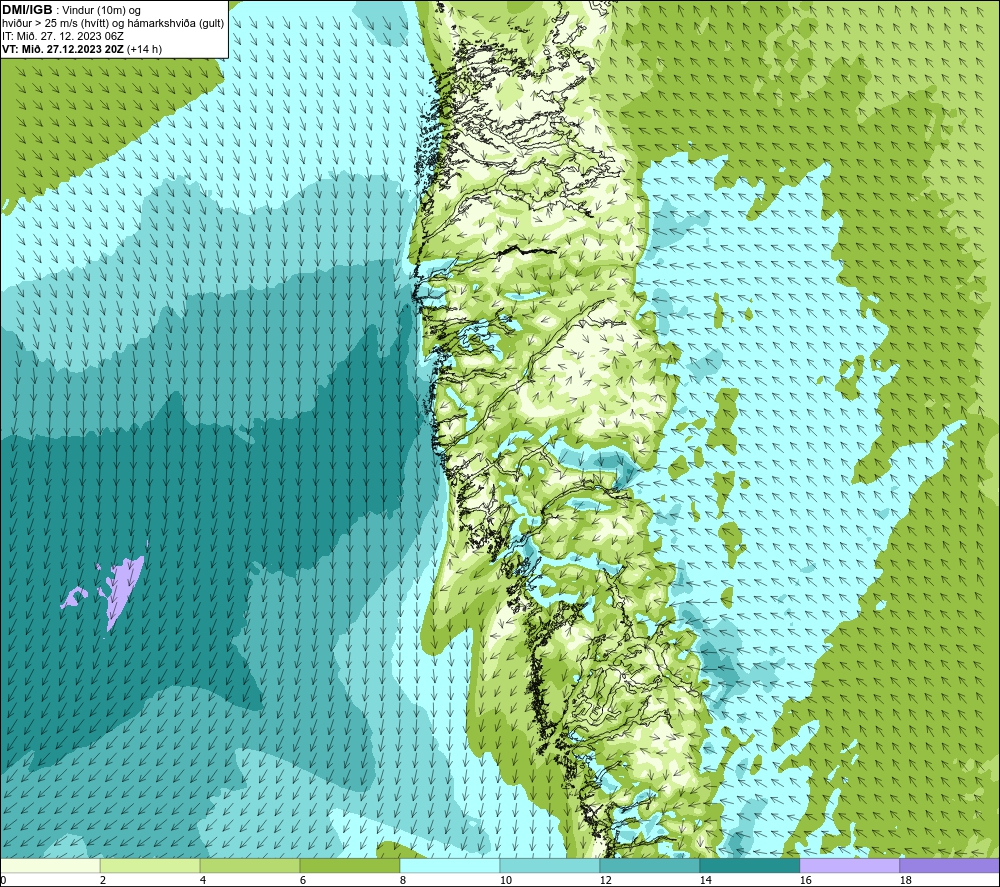1000x887 pixels.
Task: Click the DMI/IGB title text
Action: (27, 10)
